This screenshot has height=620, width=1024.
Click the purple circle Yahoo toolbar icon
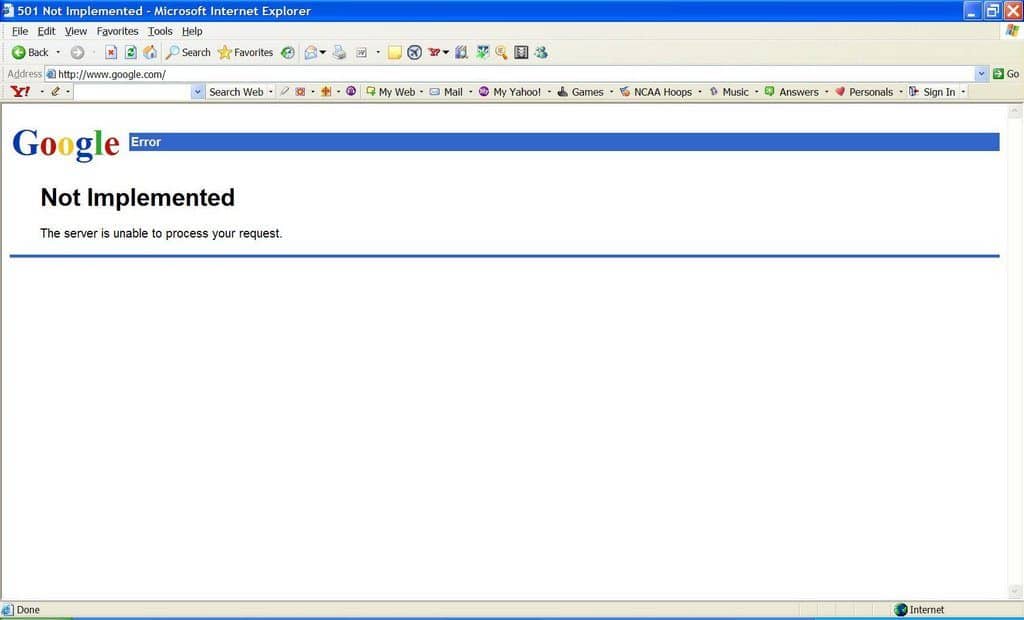tap(351, 91)
